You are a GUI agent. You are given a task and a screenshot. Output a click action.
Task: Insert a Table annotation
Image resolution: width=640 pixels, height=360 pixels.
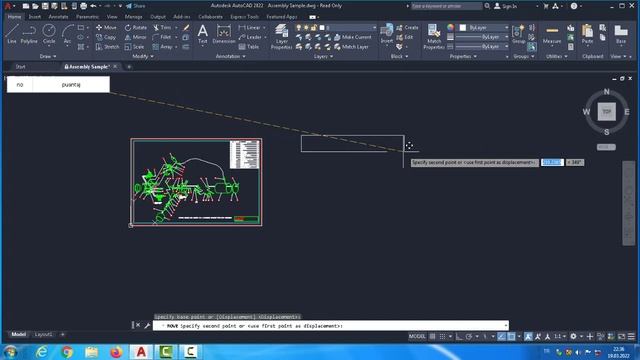point(249,47)
